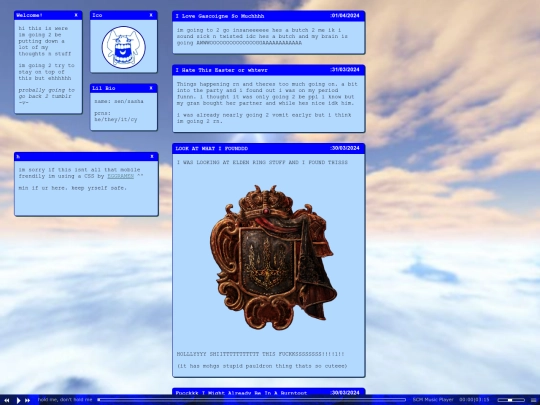The width and height of the screenshot is (540, 405).
Task: Close the Lil Bio window
Action: (151, 88)
